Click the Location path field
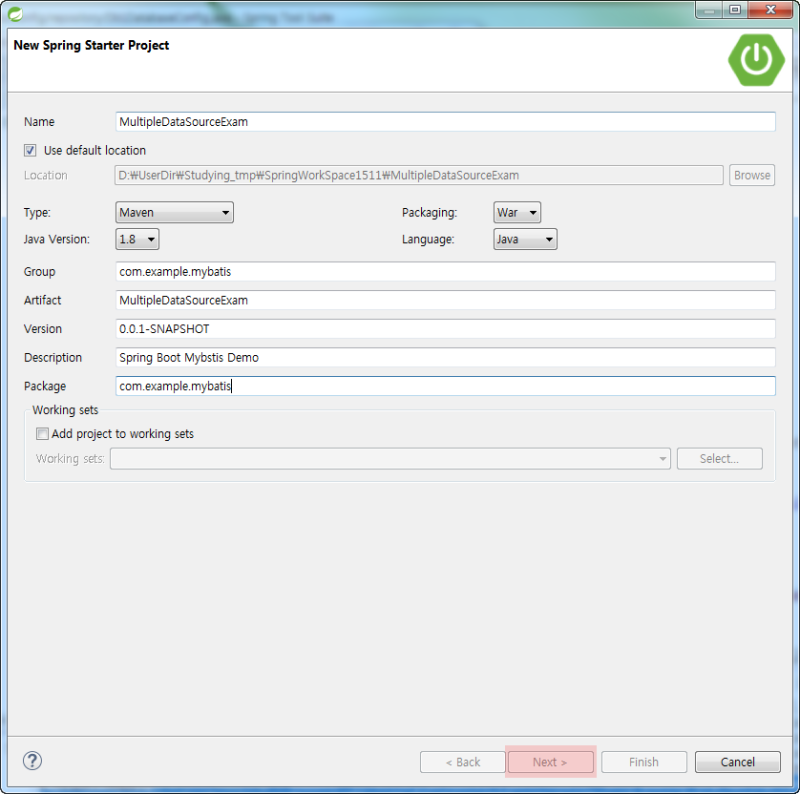Viewport: 800px width, 794px height. 419,175
